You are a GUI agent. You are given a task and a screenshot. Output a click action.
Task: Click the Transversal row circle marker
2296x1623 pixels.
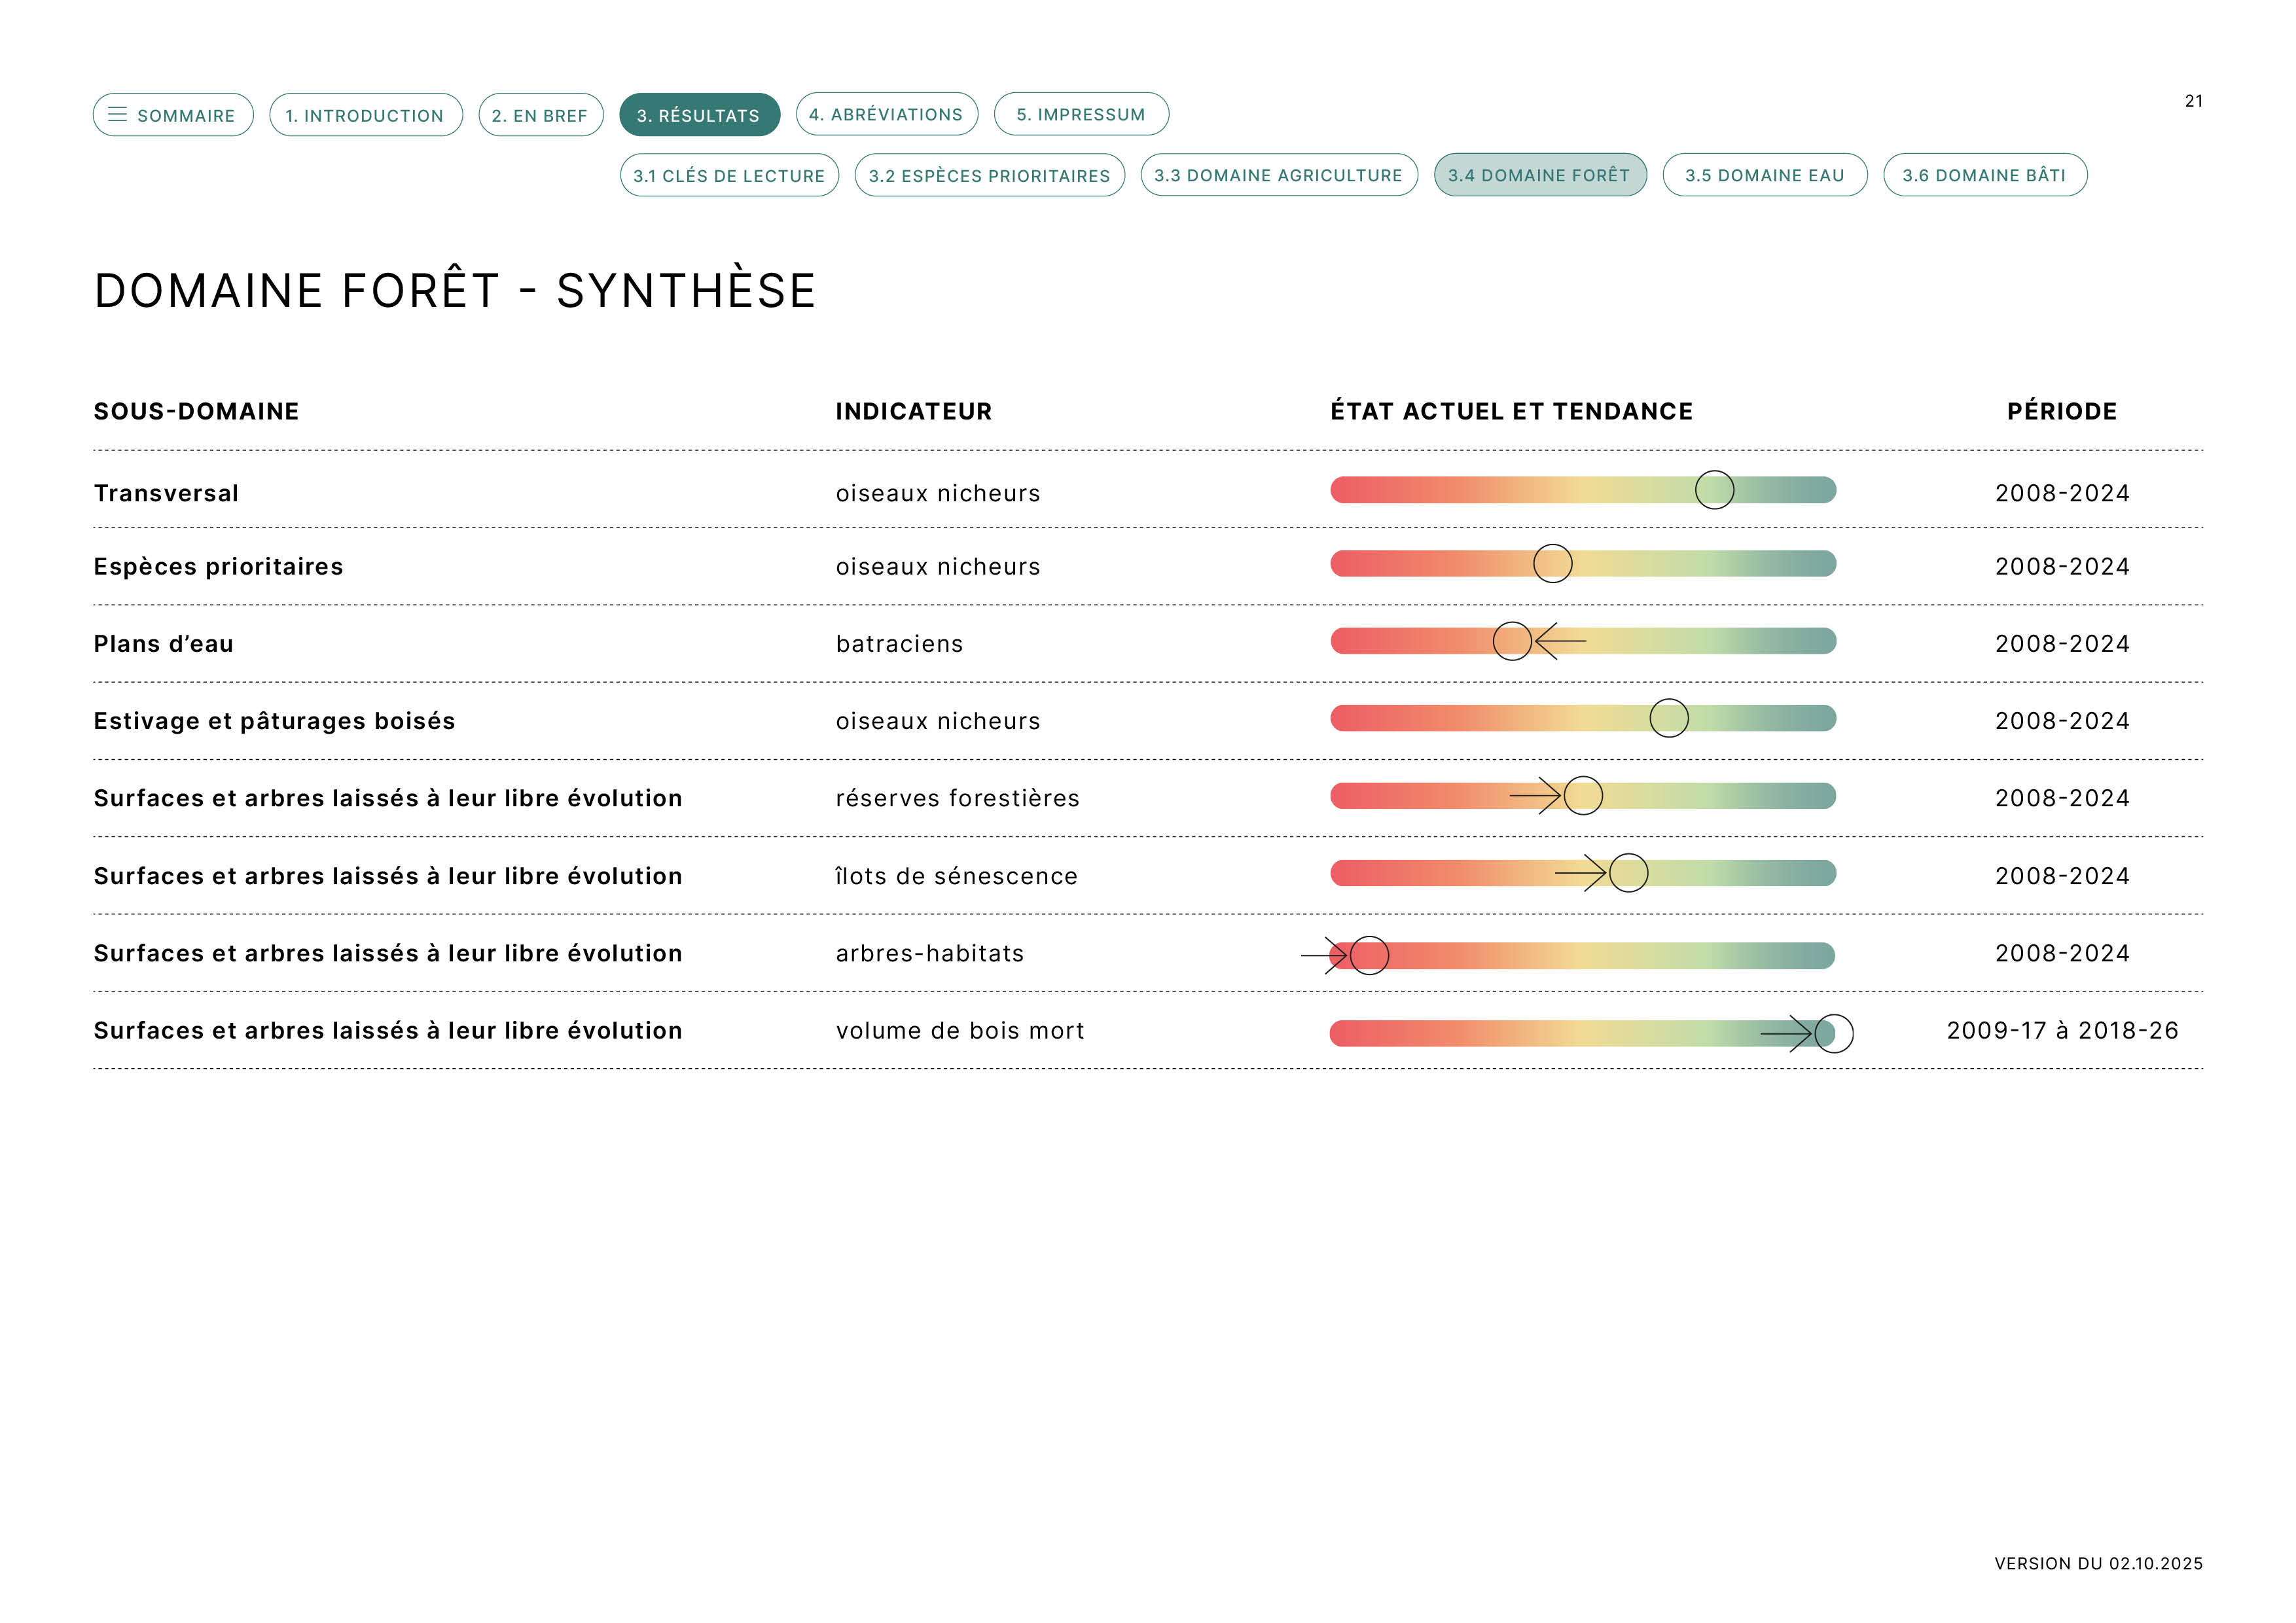tap(1714, 490)
